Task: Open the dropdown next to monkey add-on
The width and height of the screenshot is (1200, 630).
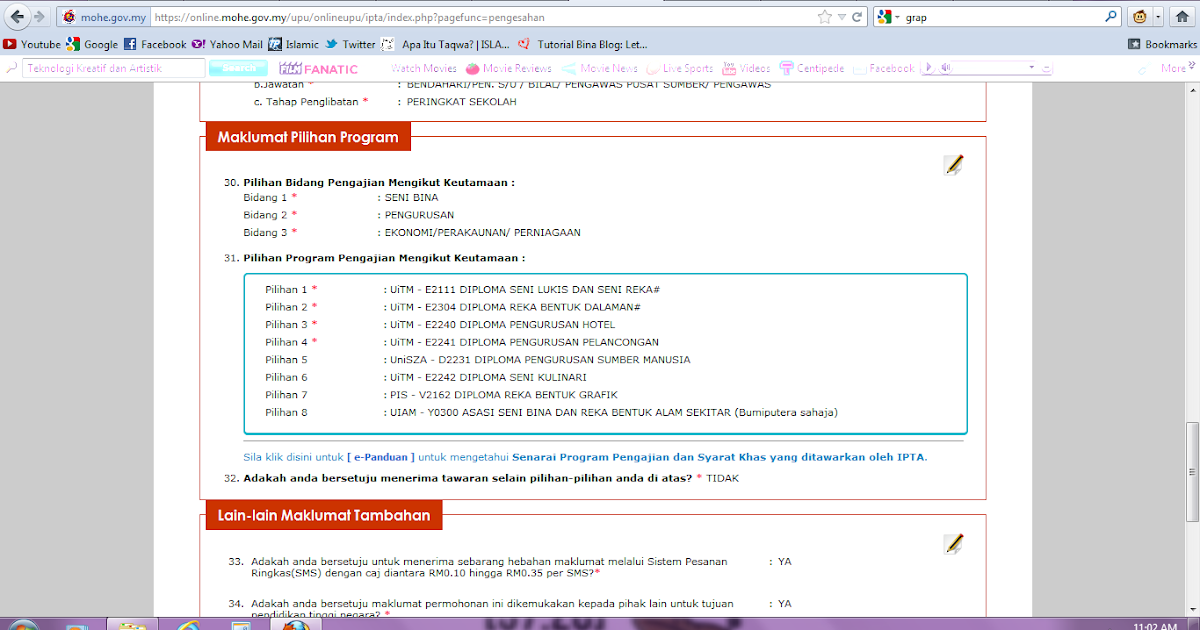Action: click(x=1158, y=17)
